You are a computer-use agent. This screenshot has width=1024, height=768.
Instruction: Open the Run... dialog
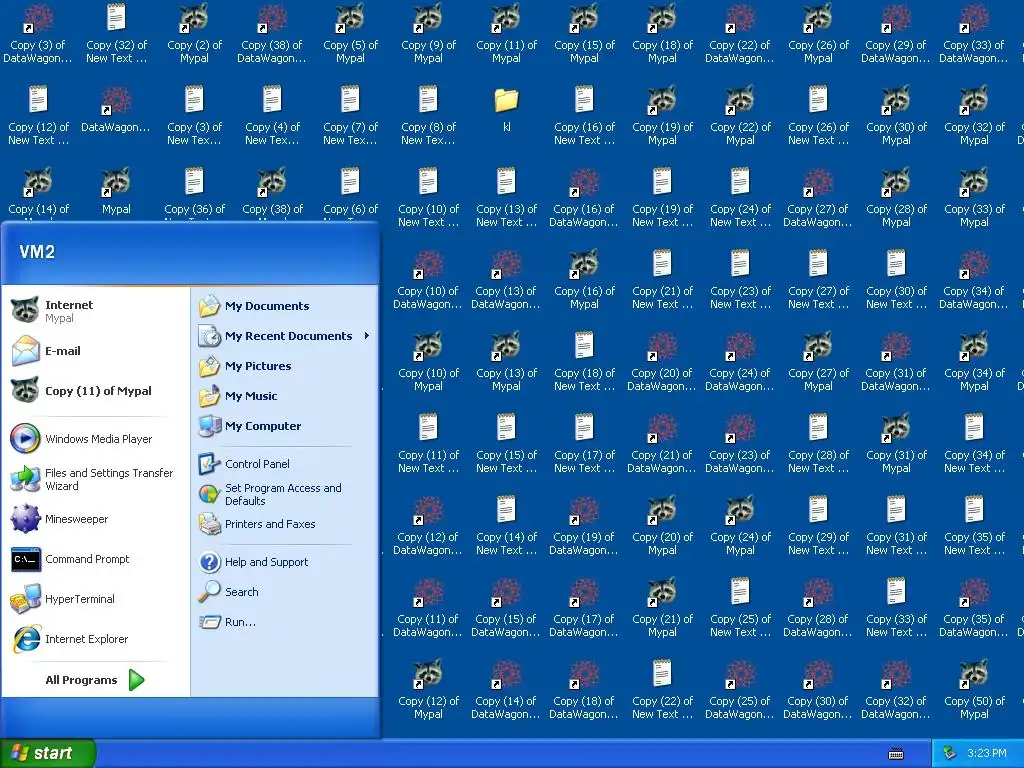284,622
